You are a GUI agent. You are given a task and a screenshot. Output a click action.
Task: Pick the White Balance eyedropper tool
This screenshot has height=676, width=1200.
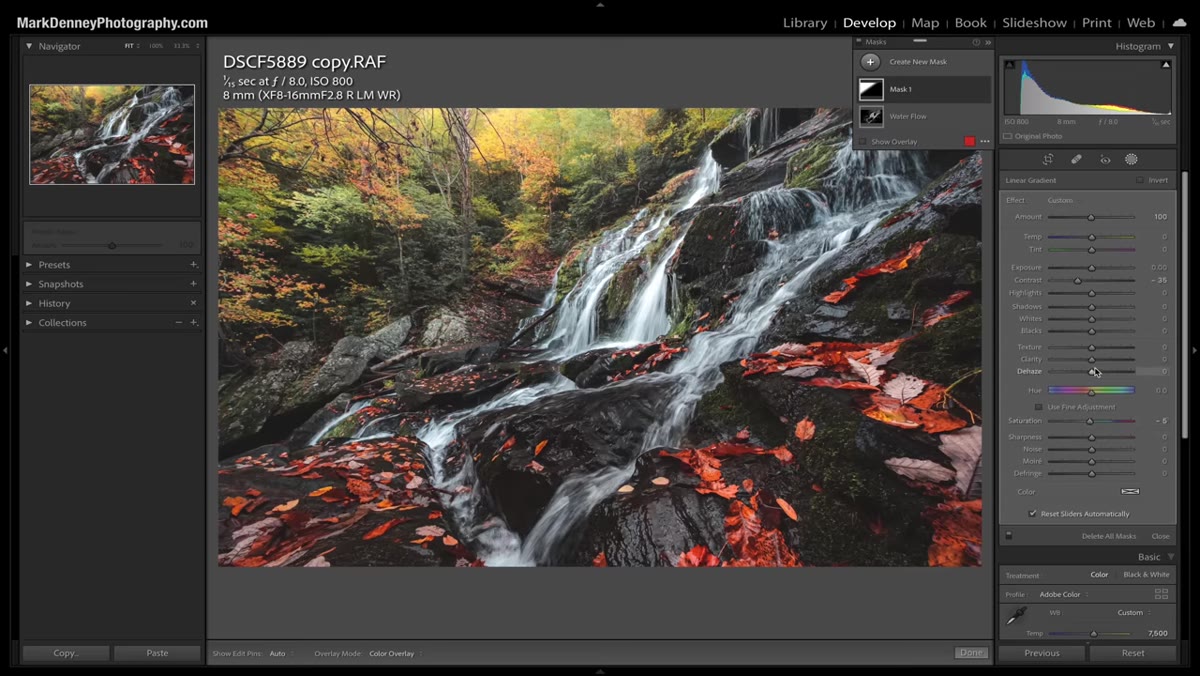click(x=1017, y=615)
